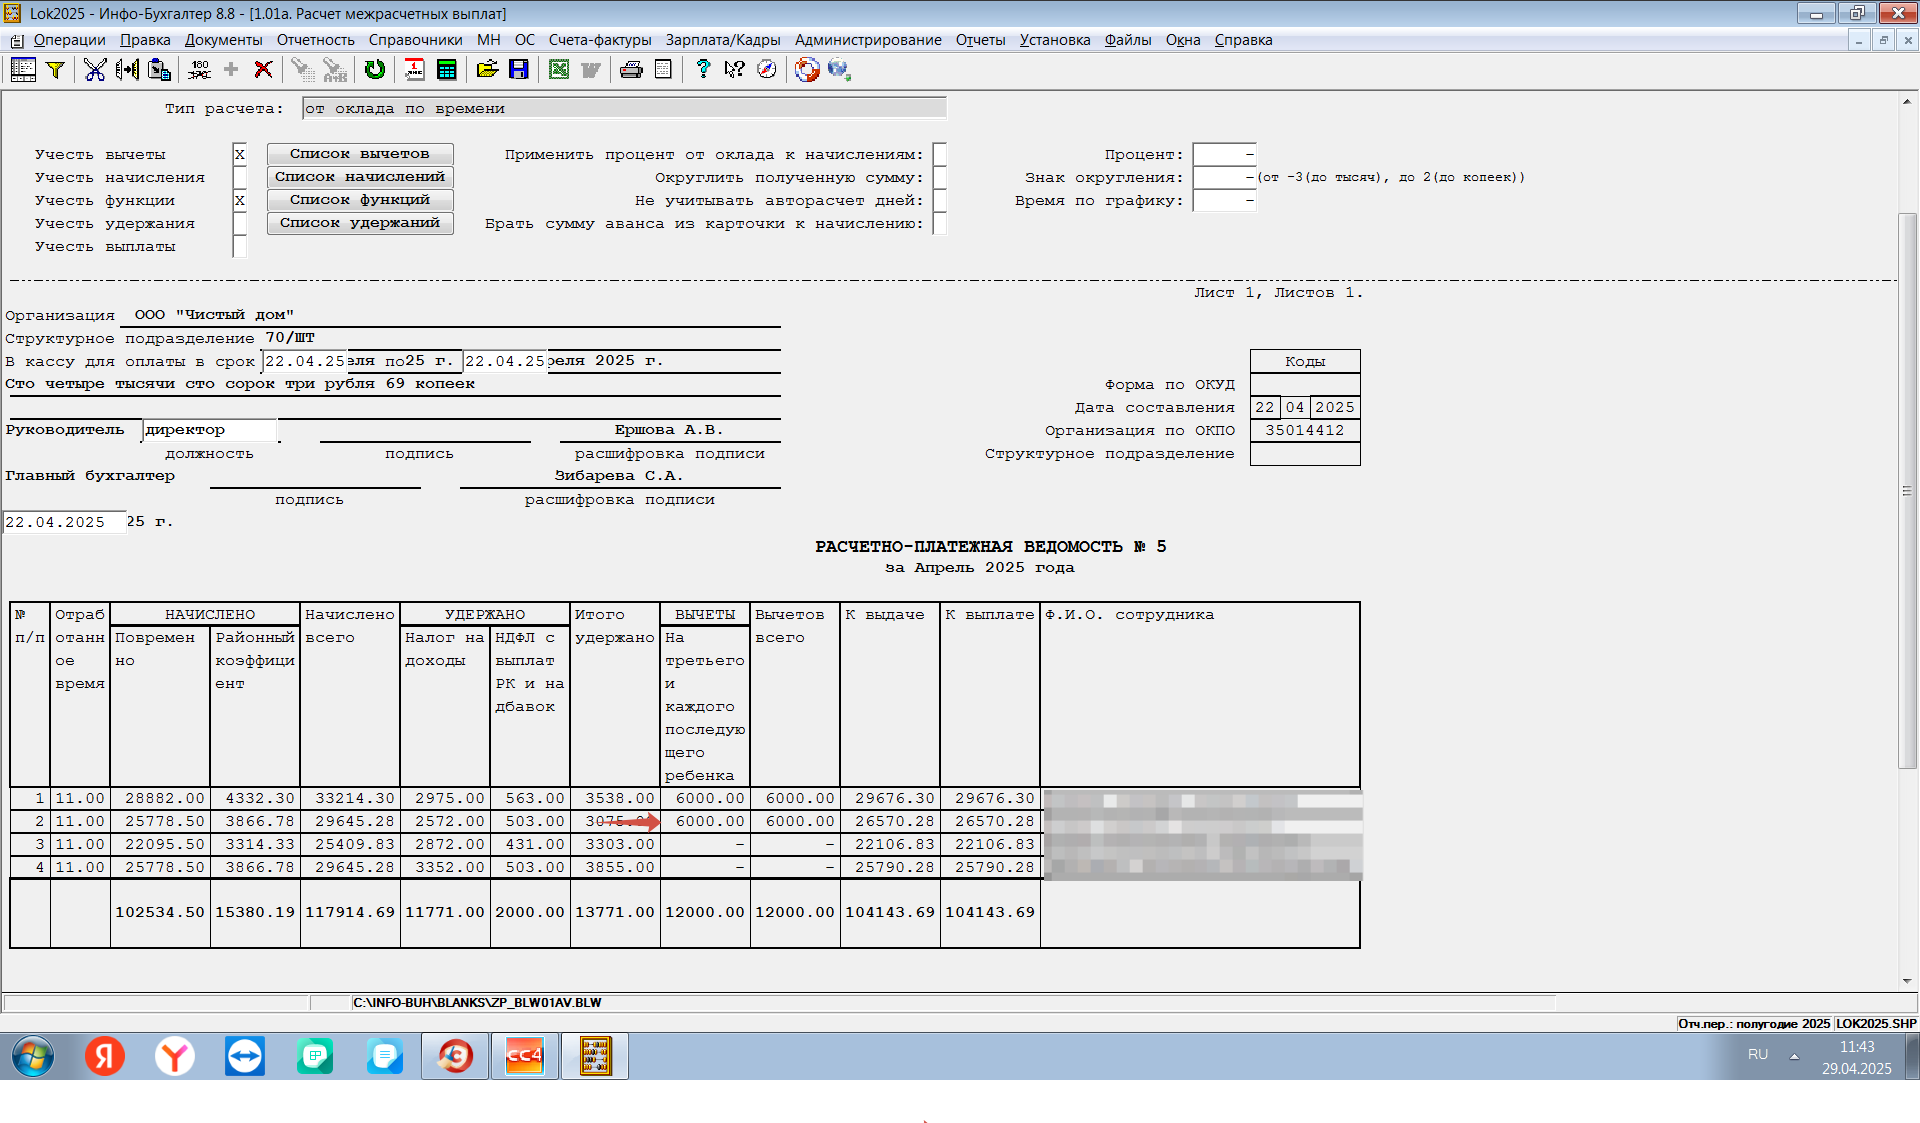1920x1123 pixels.
Task: Click the print preview page icon
Action: (x=662, y=69)
